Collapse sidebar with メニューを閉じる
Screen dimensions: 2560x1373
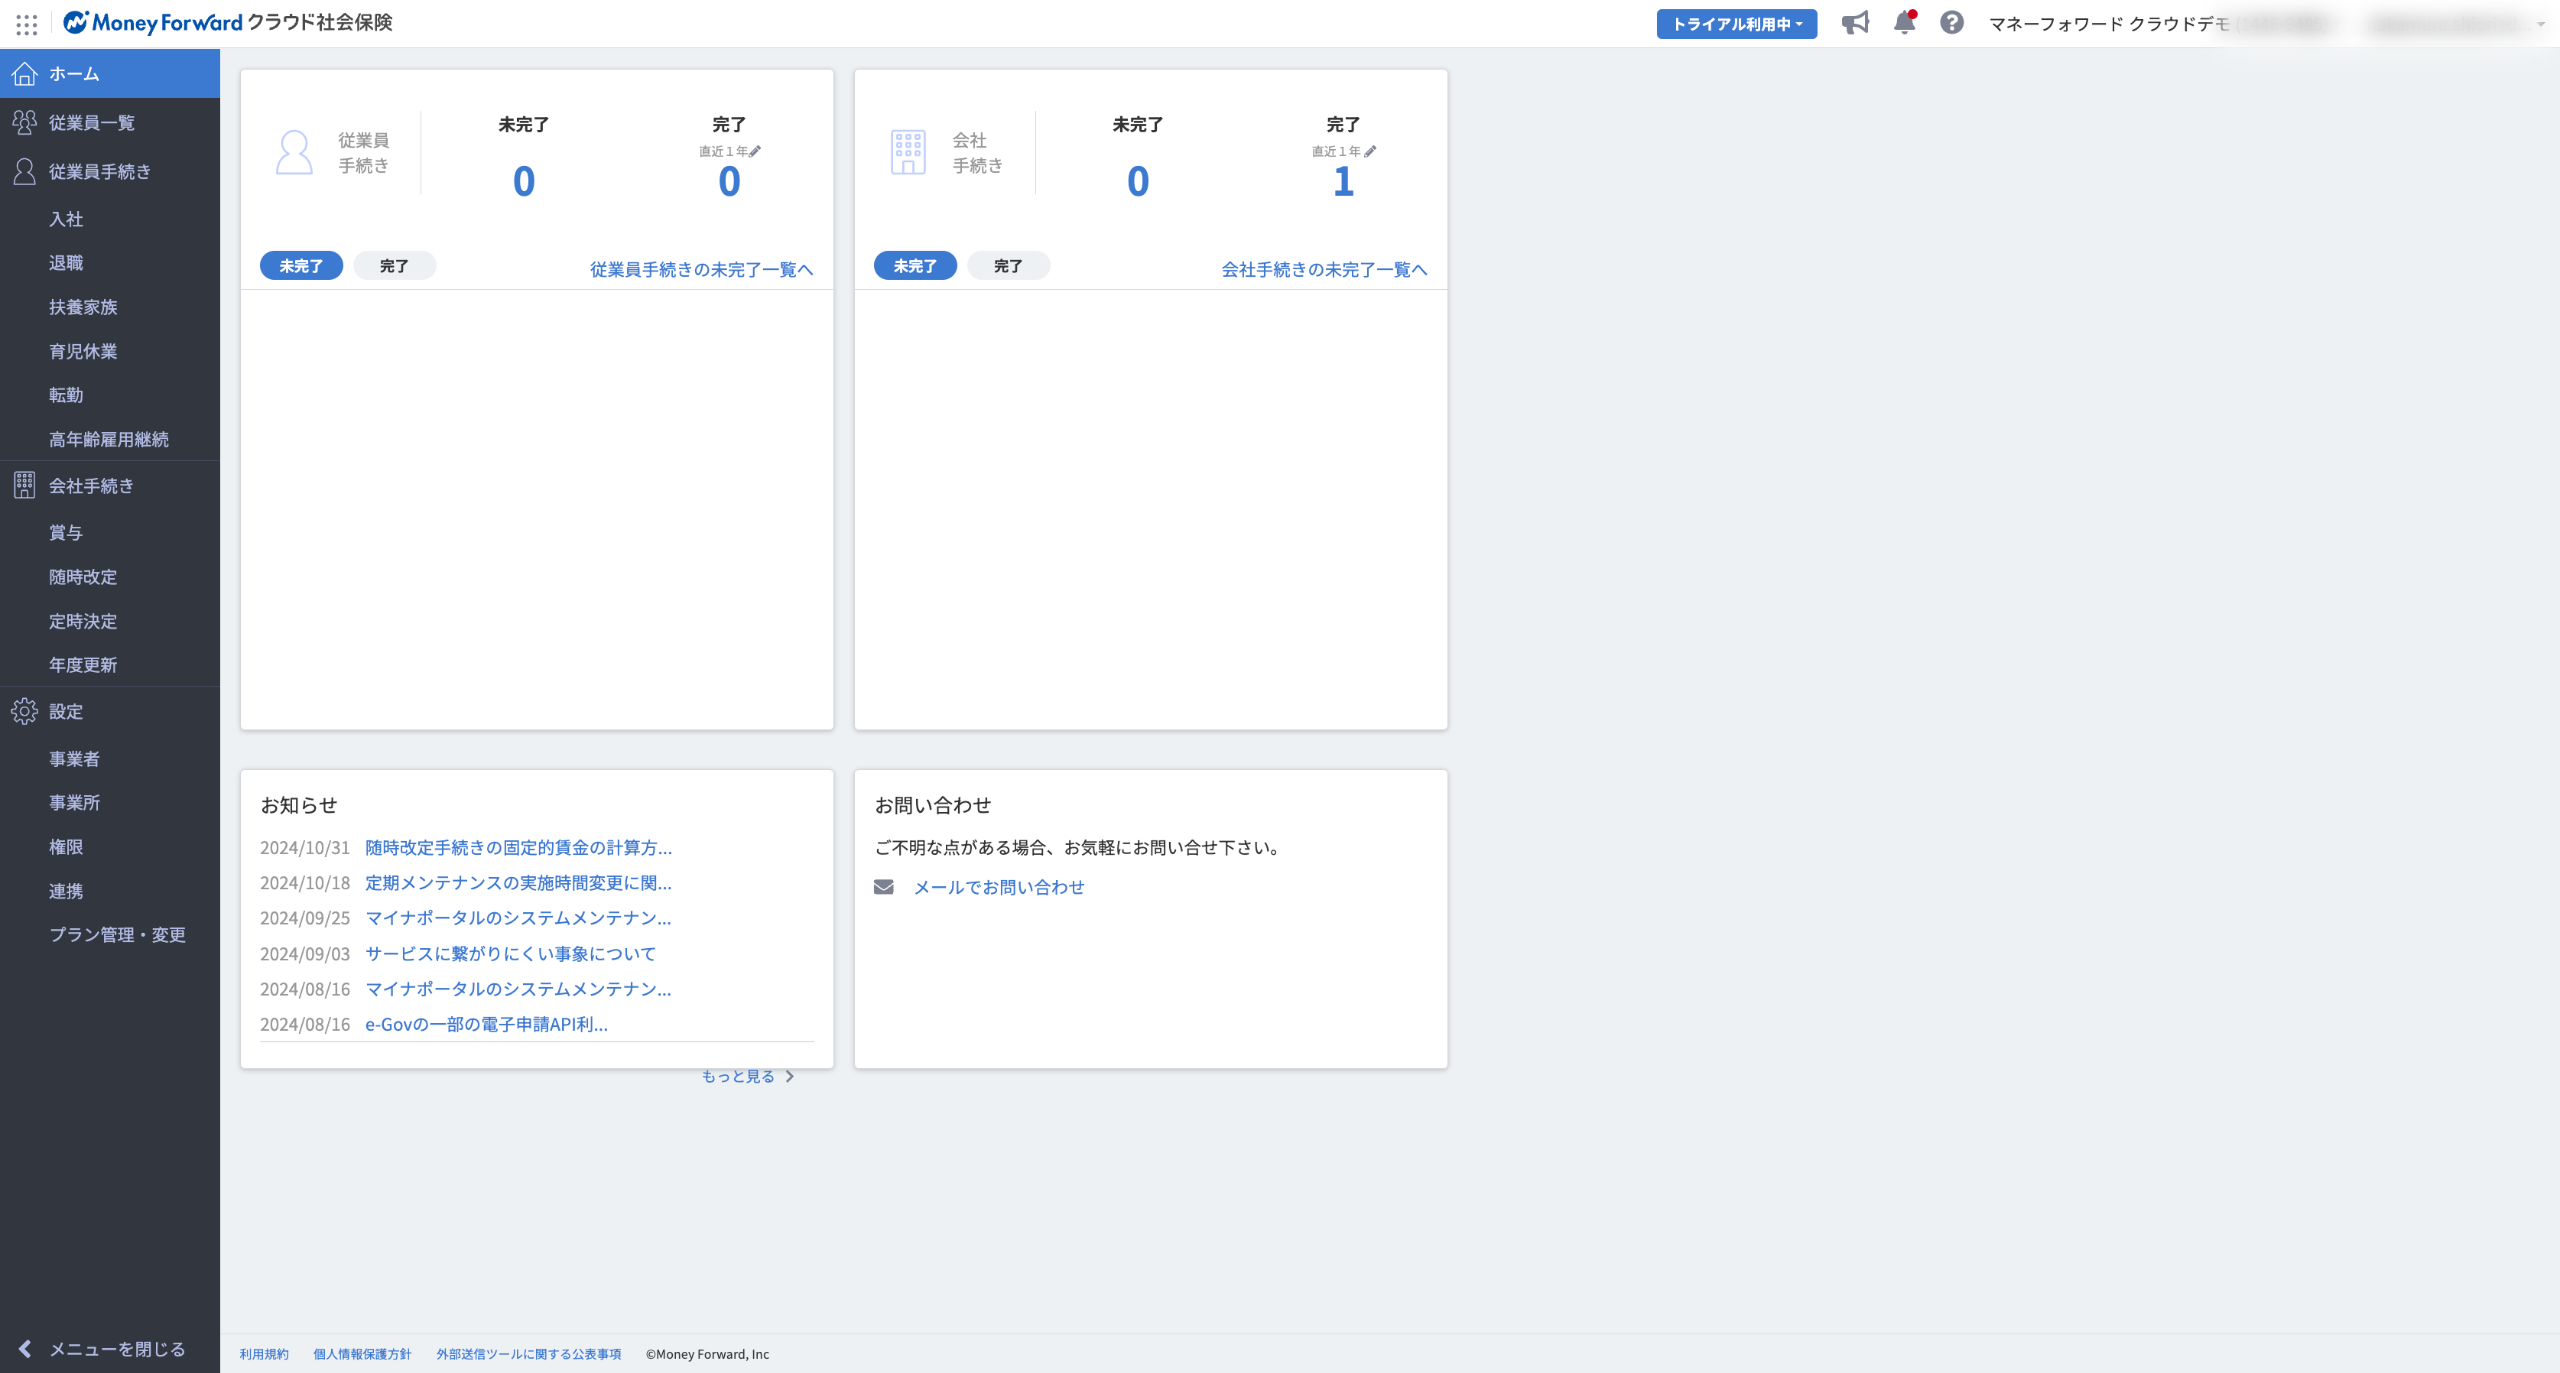[x=103, y=1349]
